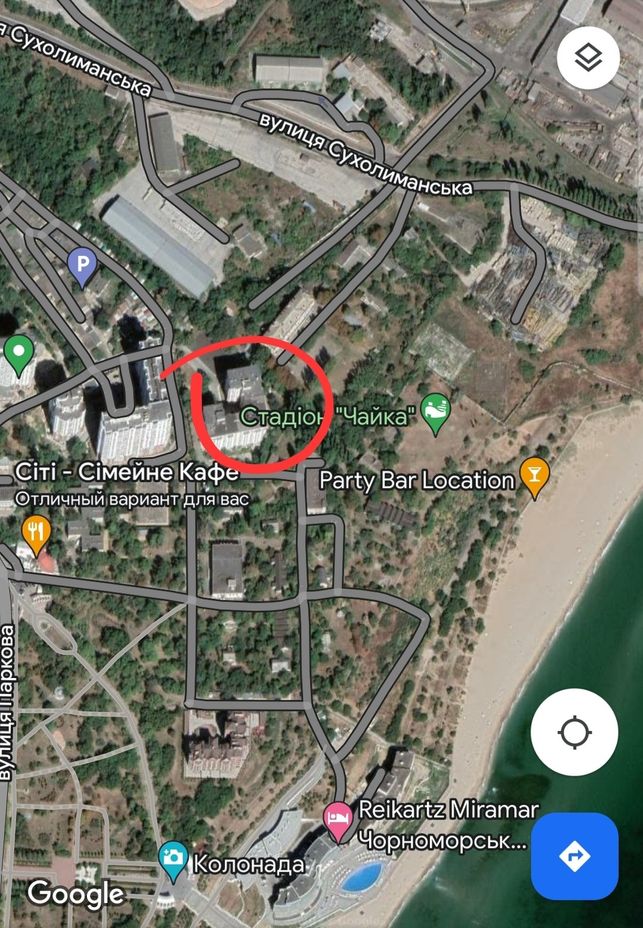
Task: Tap the Сіті - Сімейне Кафе label
Action: click(x=127, y=472)
